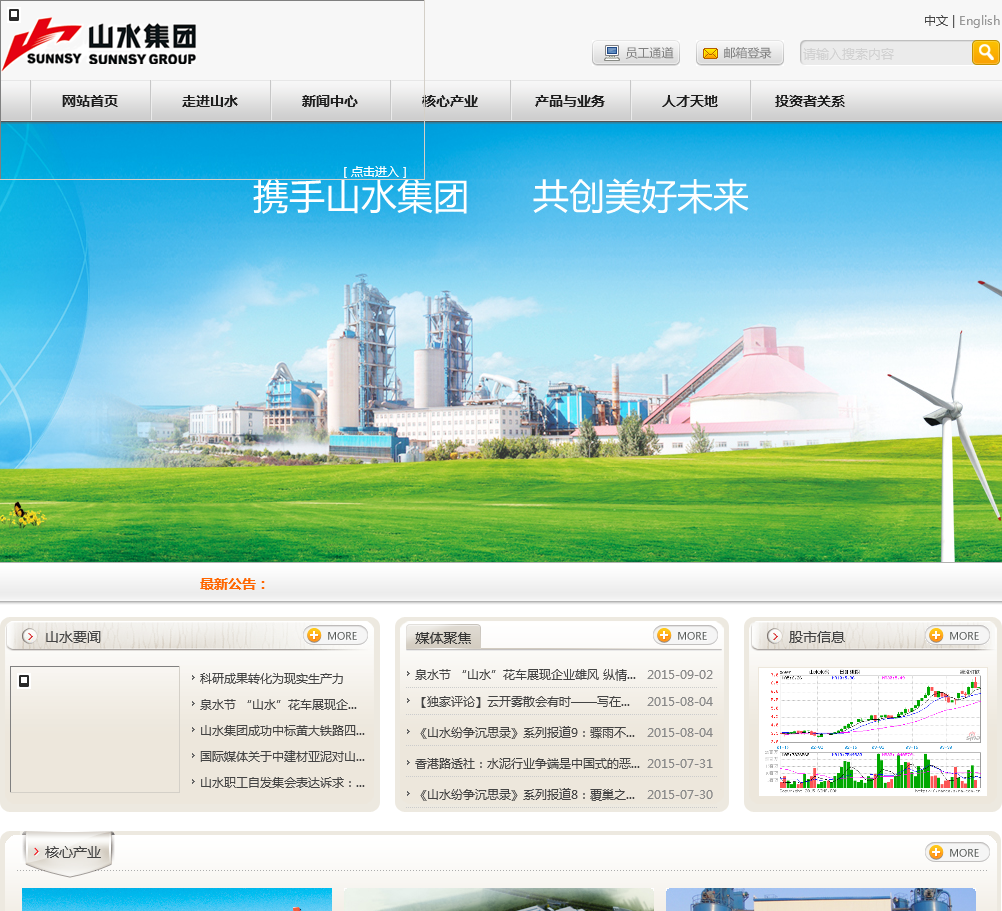Click the orange search magnifier button
1002x911 pixels.
click(986, 52)
